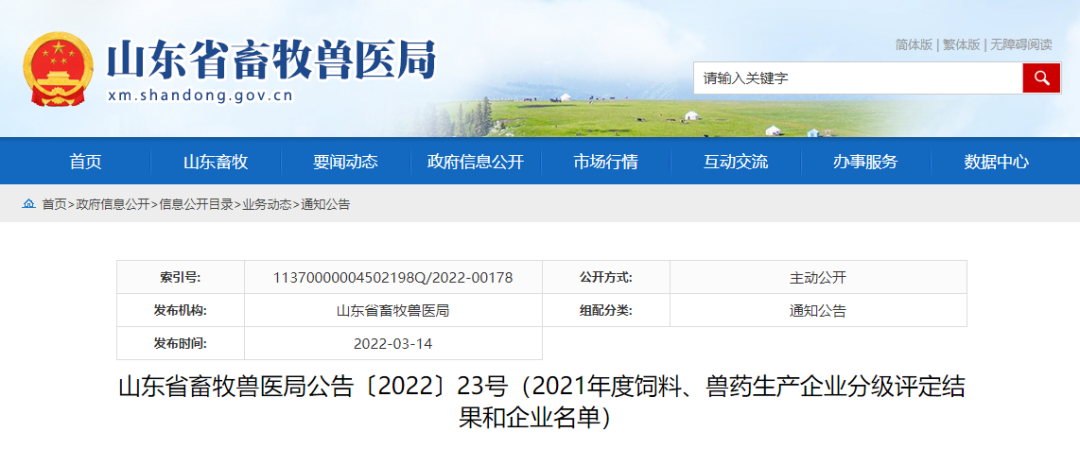Click the 主动公开 table cell
Image resolution: width=1080 pixels, height=449 pixels.
818,278
